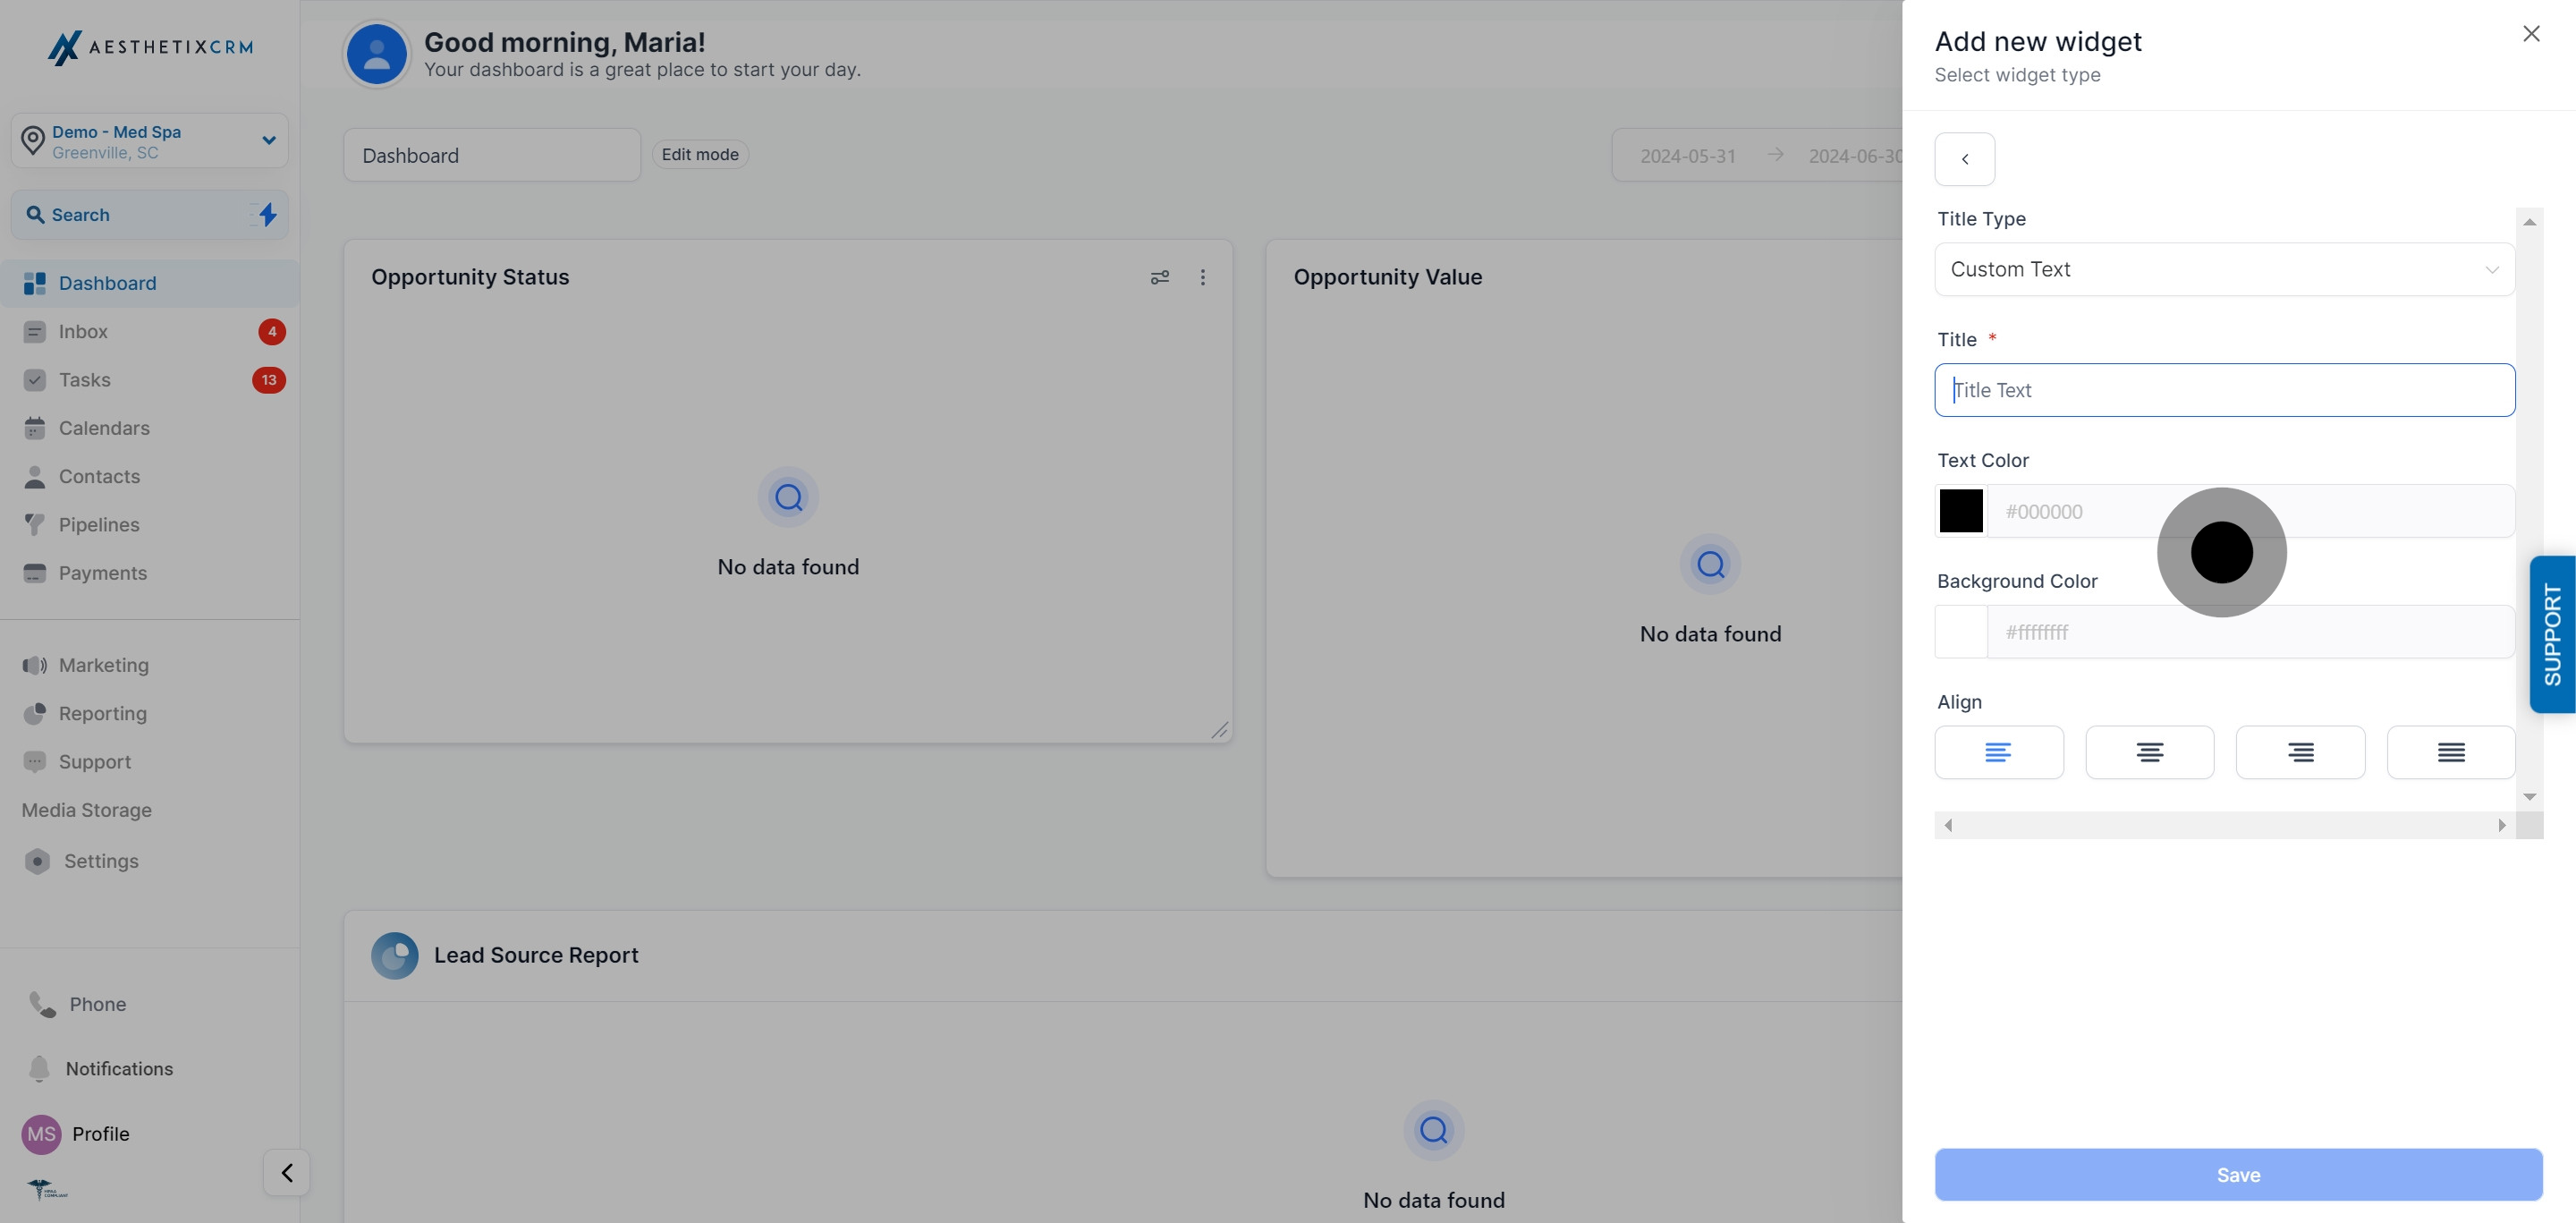Open Pipelines in the sidebar

pyautogui.click(x=150, y=524)
